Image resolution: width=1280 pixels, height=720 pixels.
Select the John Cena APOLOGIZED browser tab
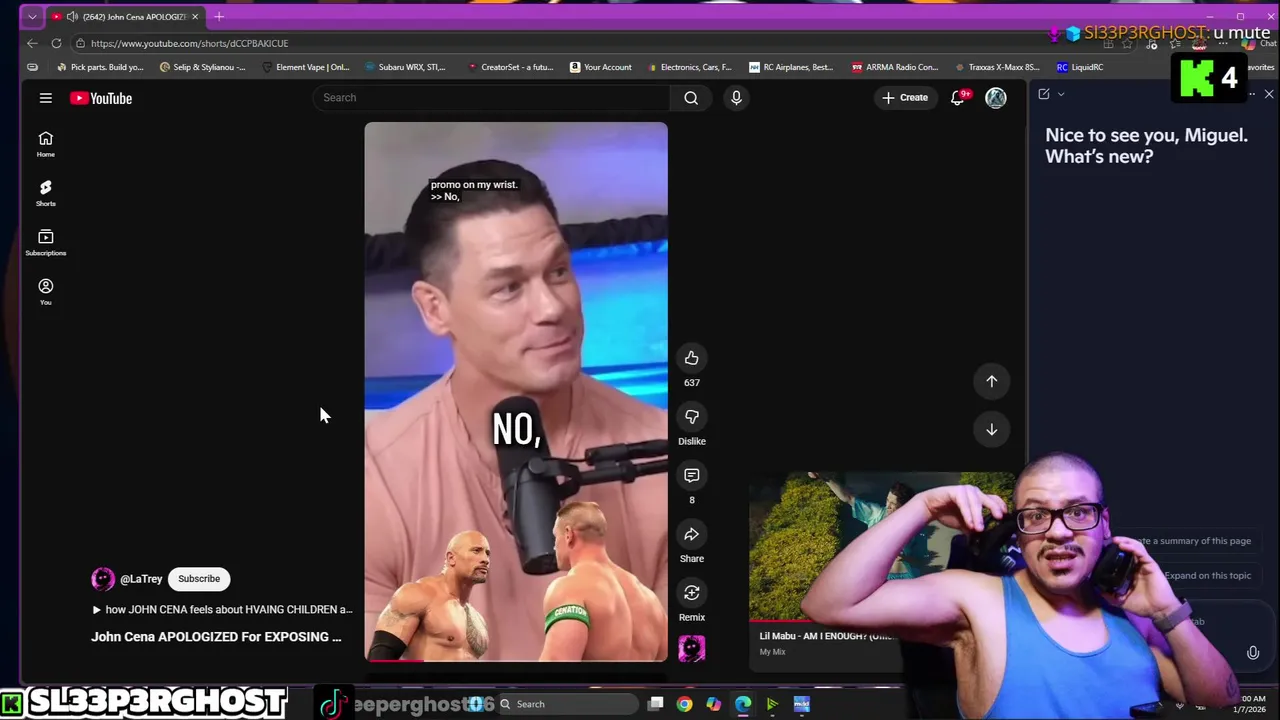tap(127, 17)
